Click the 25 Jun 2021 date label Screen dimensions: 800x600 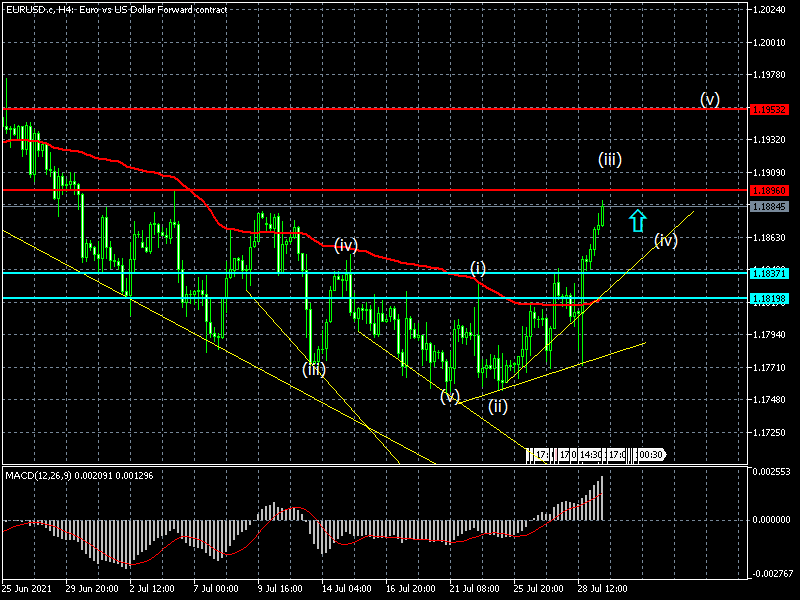27,589
